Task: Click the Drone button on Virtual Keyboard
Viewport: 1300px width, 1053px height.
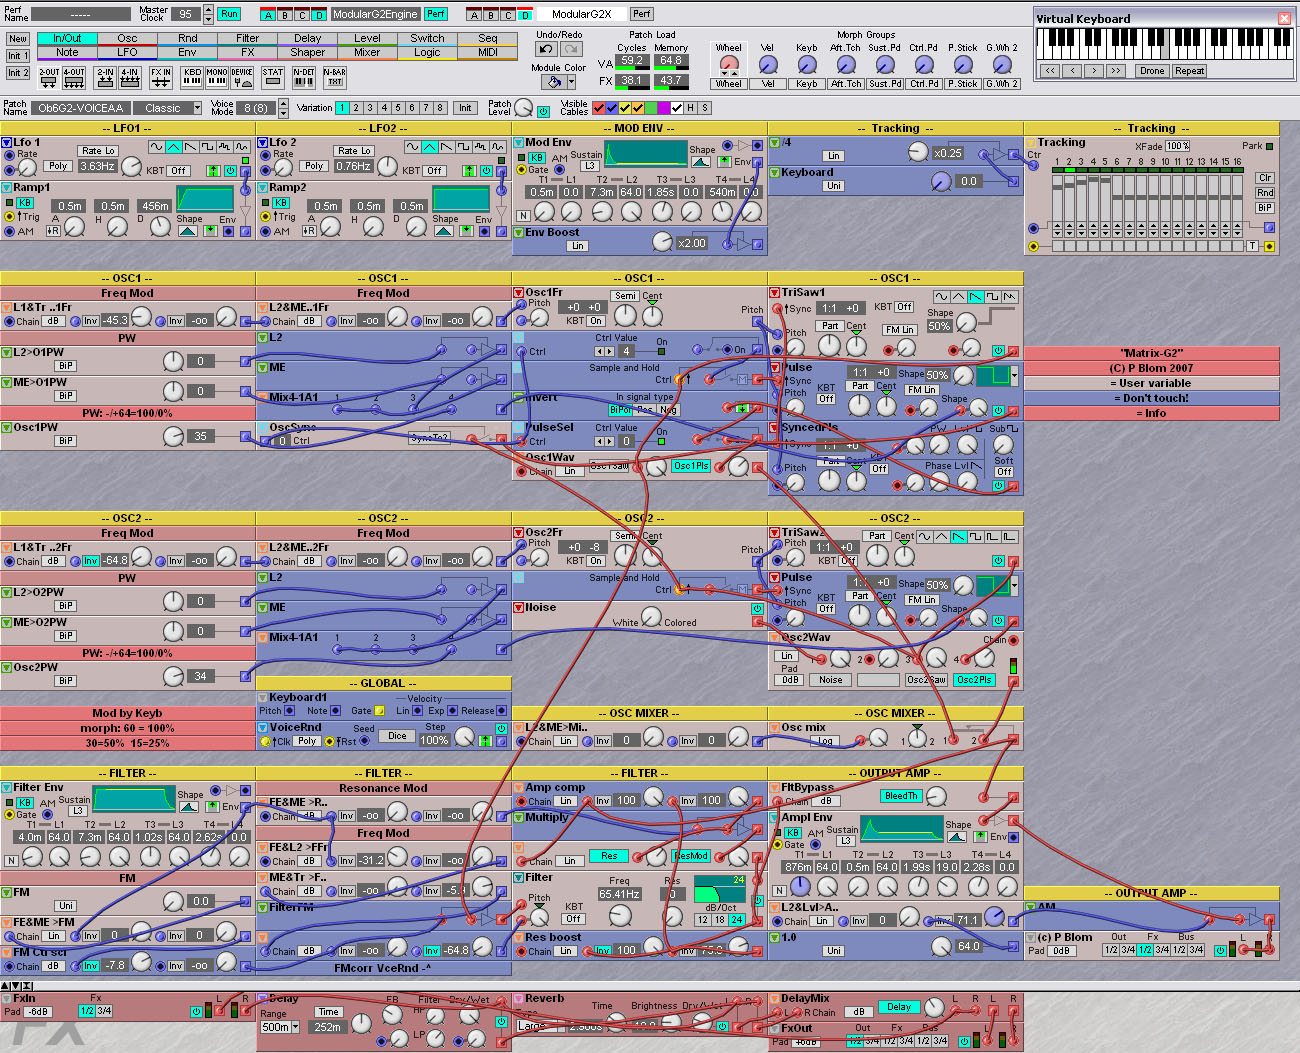Action: 1152,71
